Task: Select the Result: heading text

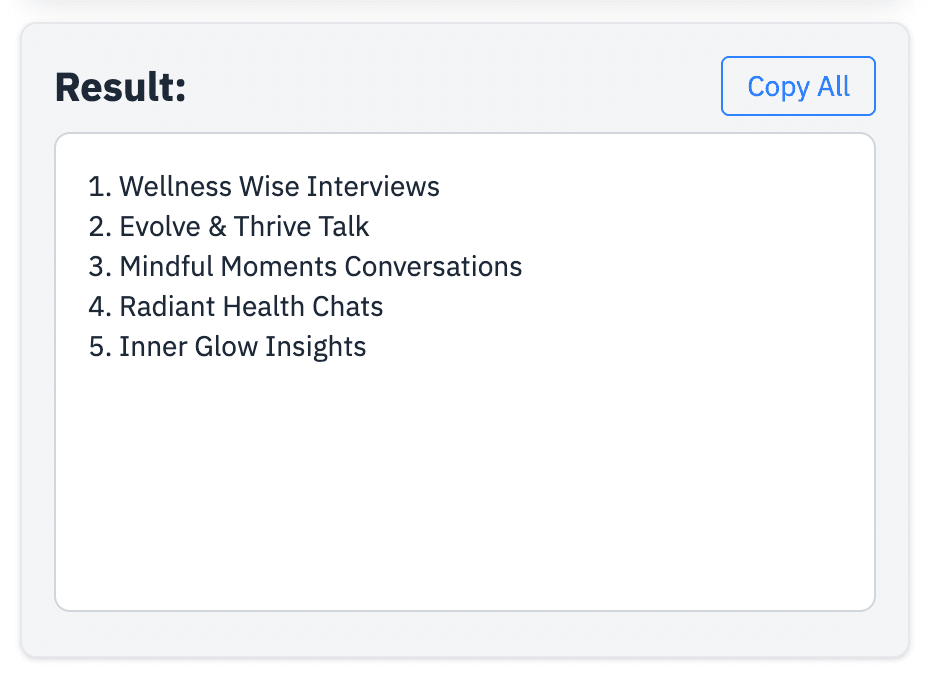Action: (121, 87)
